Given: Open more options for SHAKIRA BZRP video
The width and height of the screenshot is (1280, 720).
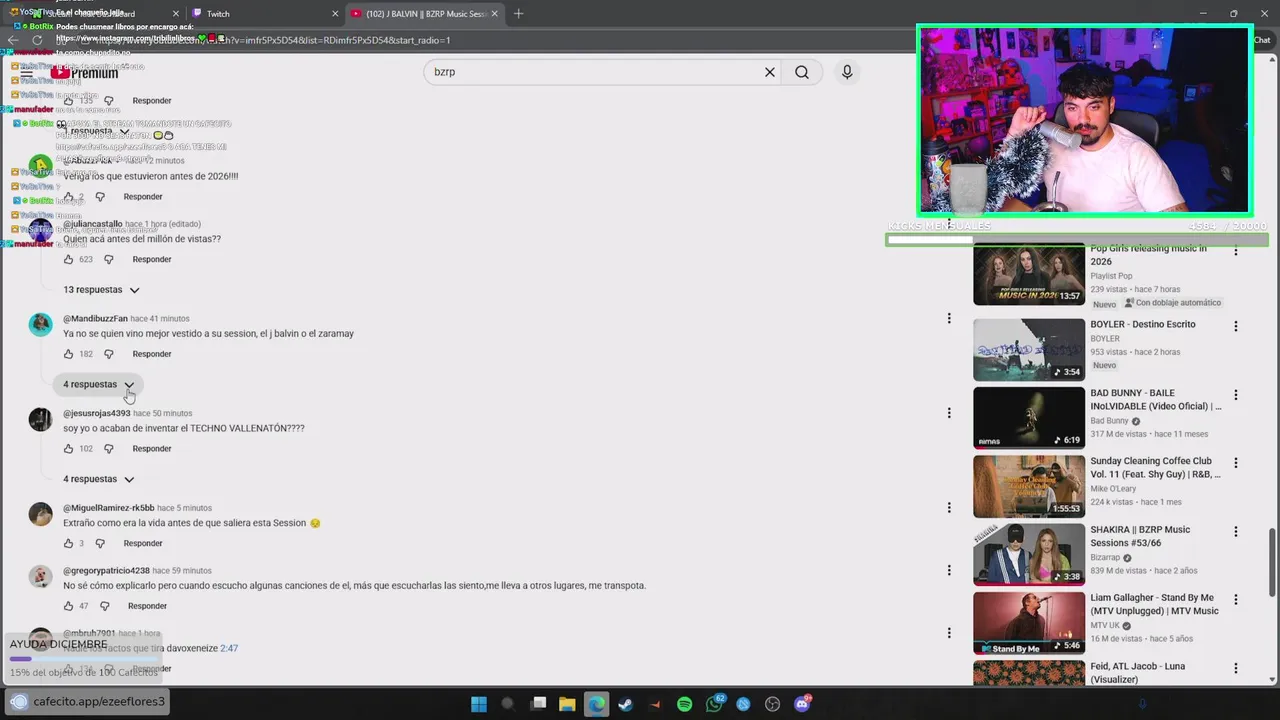Looking at the screenshot, I should coord(1235,532).
